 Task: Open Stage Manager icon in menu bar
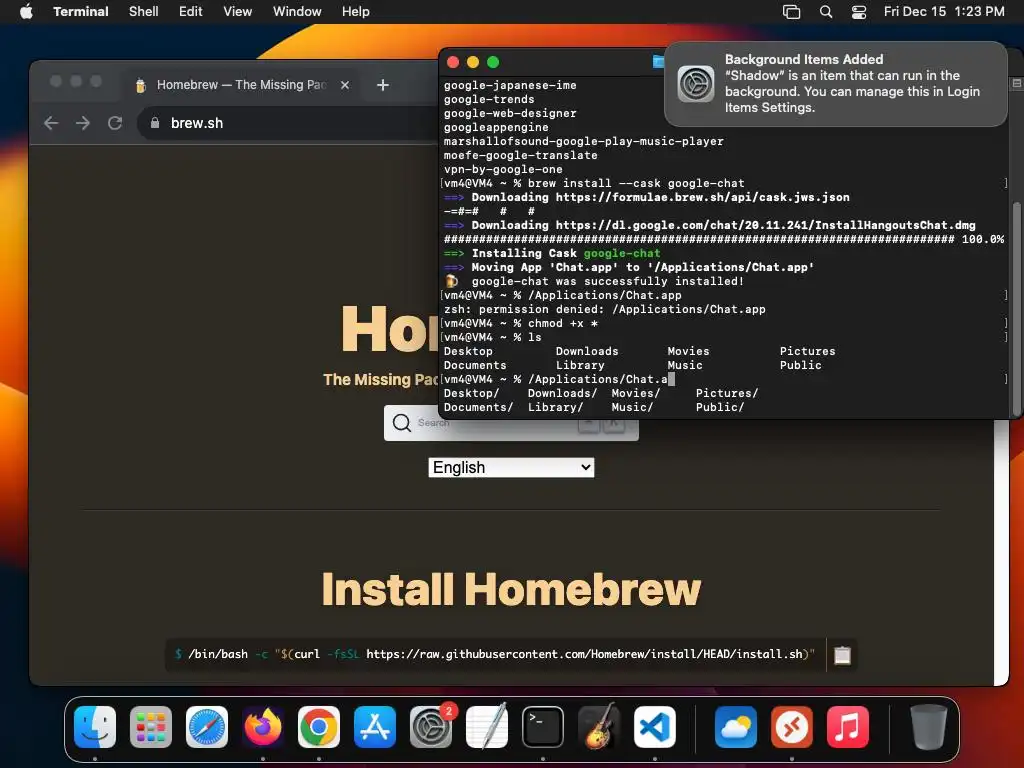pos(792,11)
